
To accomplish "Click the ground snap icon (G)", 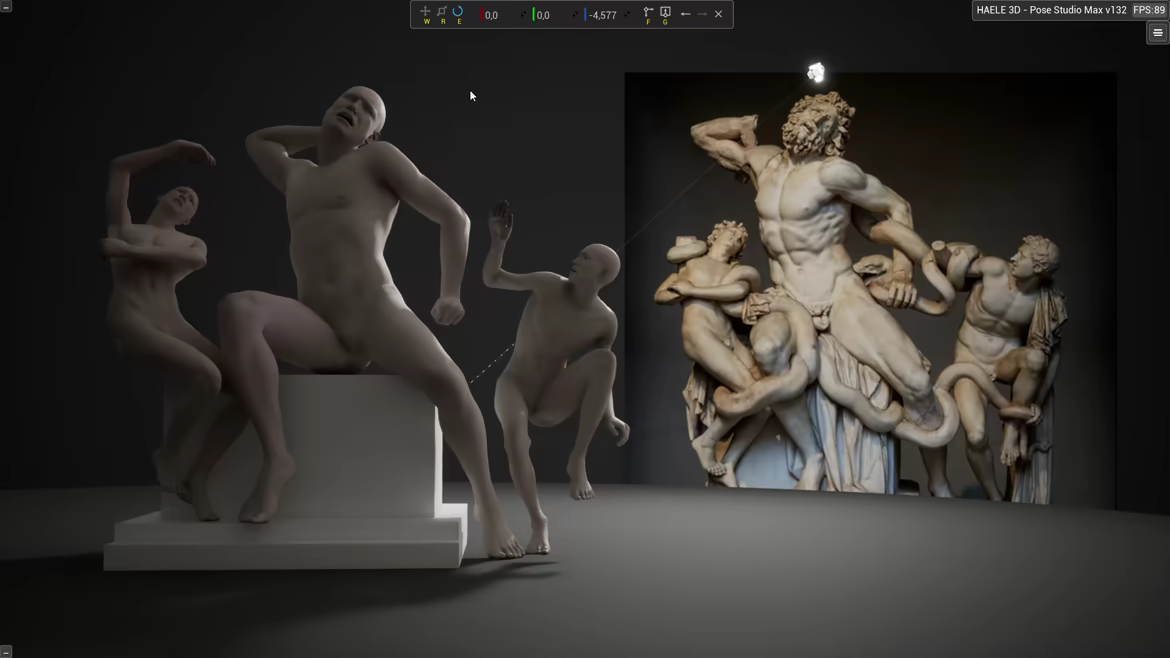I will point(665,13).
